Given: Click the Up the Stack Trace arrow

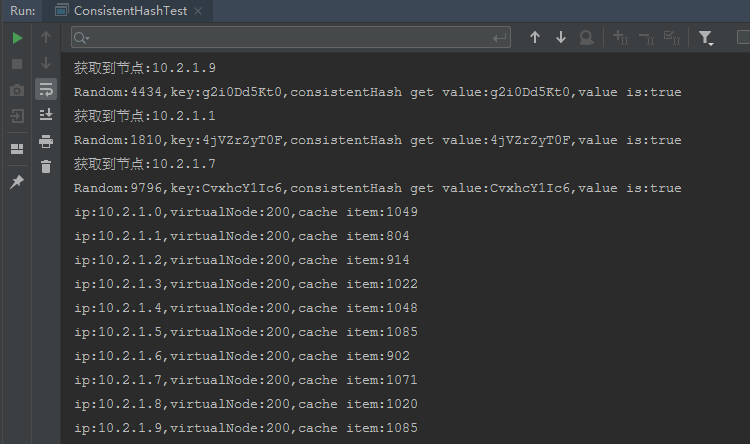Looking at the screenshot, I should (x=46, y=38).
